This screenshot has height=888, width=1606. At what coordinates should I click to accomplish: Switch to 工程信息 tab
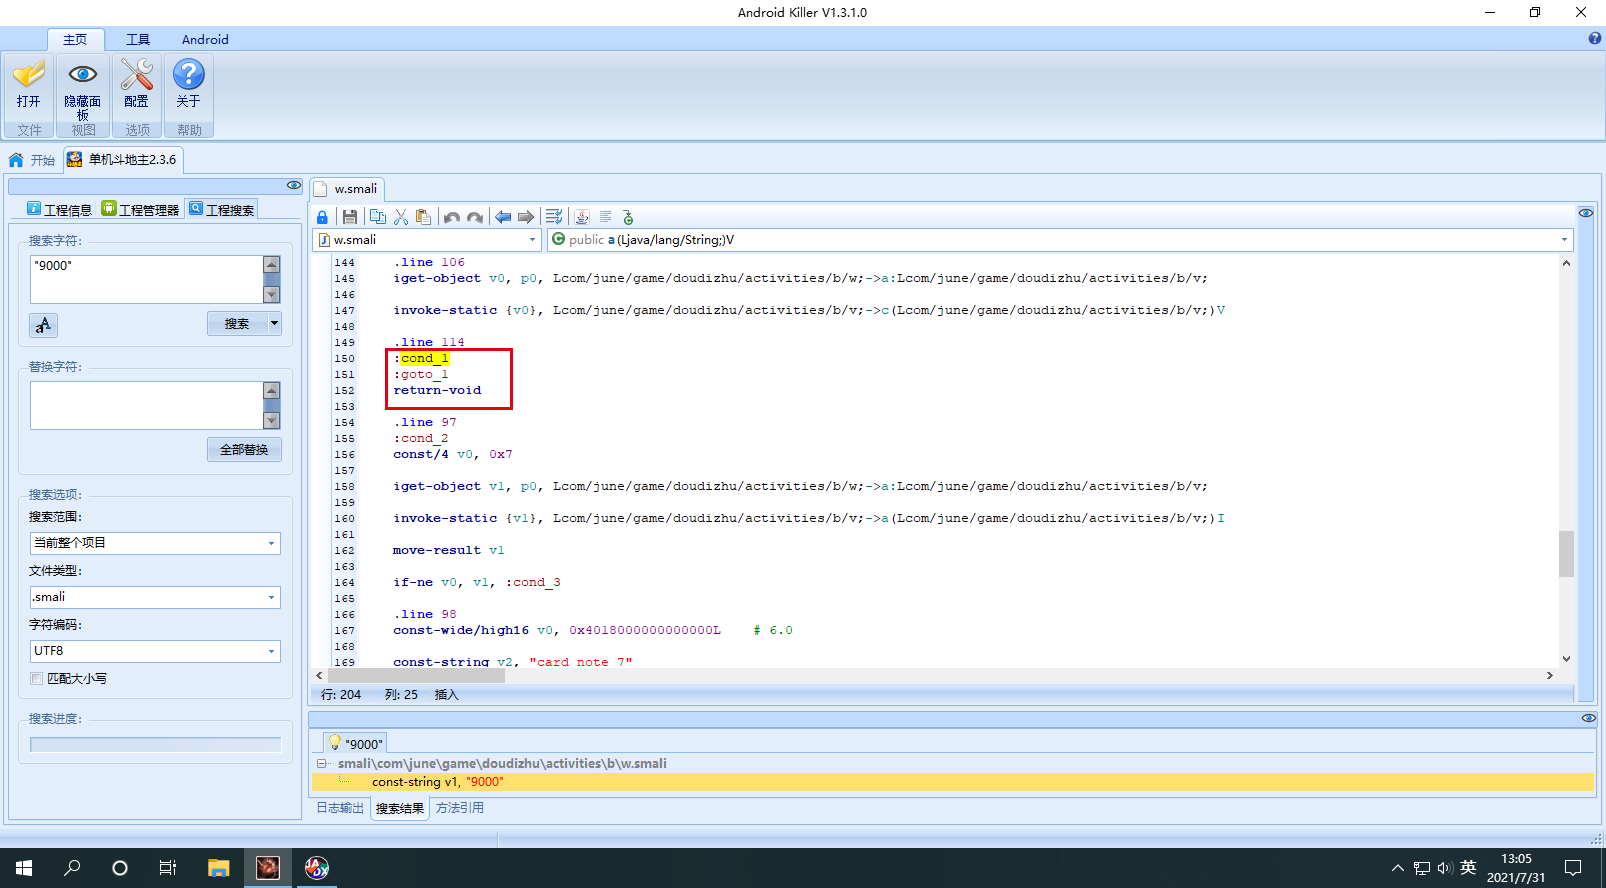(x=59, y=209)
